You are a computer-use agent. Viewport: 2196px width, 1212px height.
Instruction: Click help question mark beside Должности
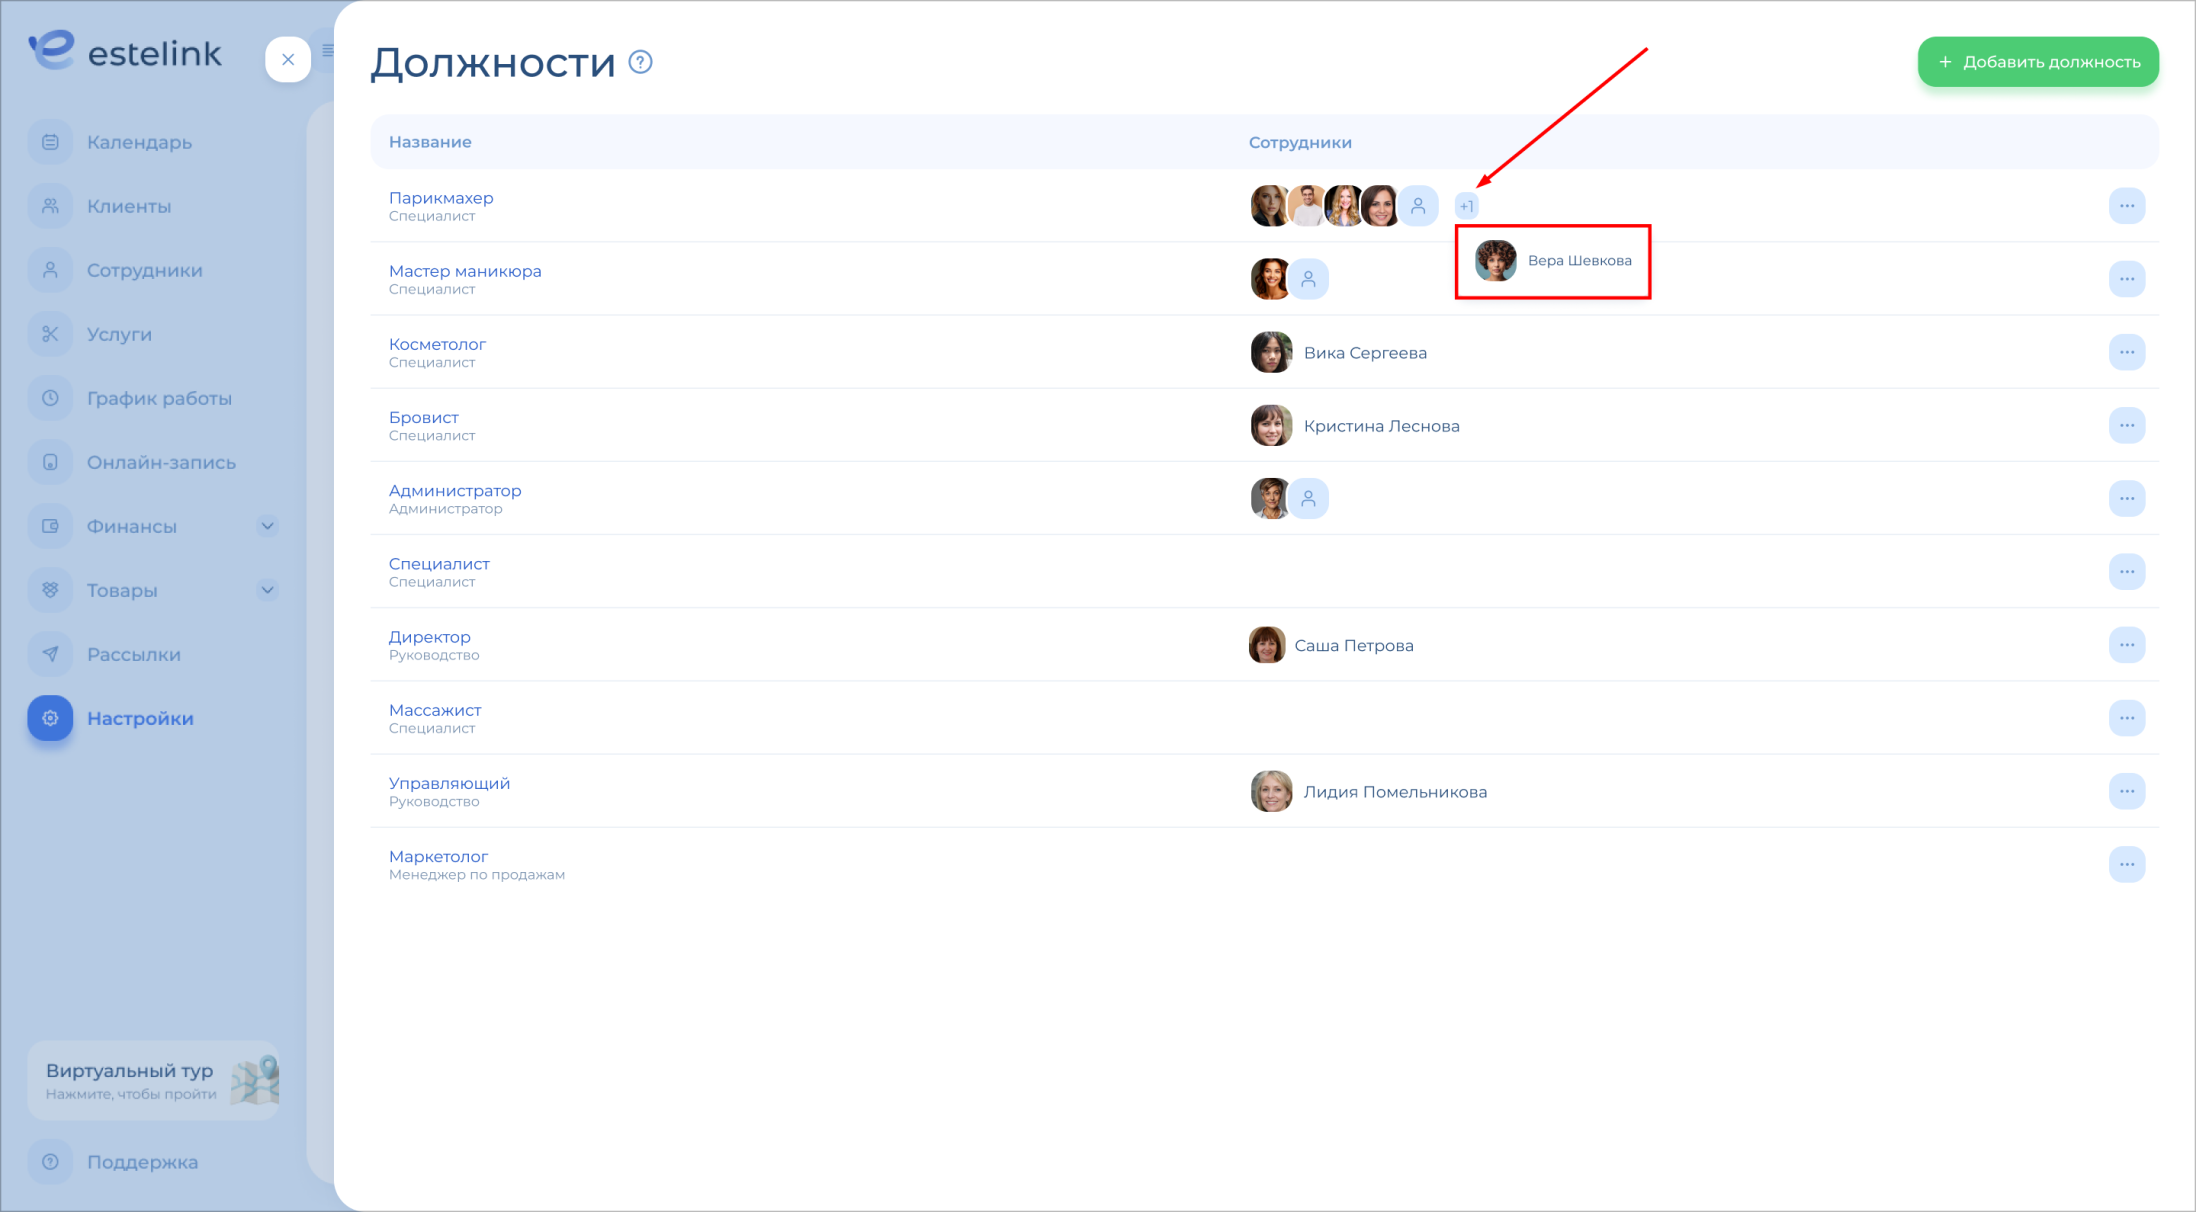(x=640, y=62)
